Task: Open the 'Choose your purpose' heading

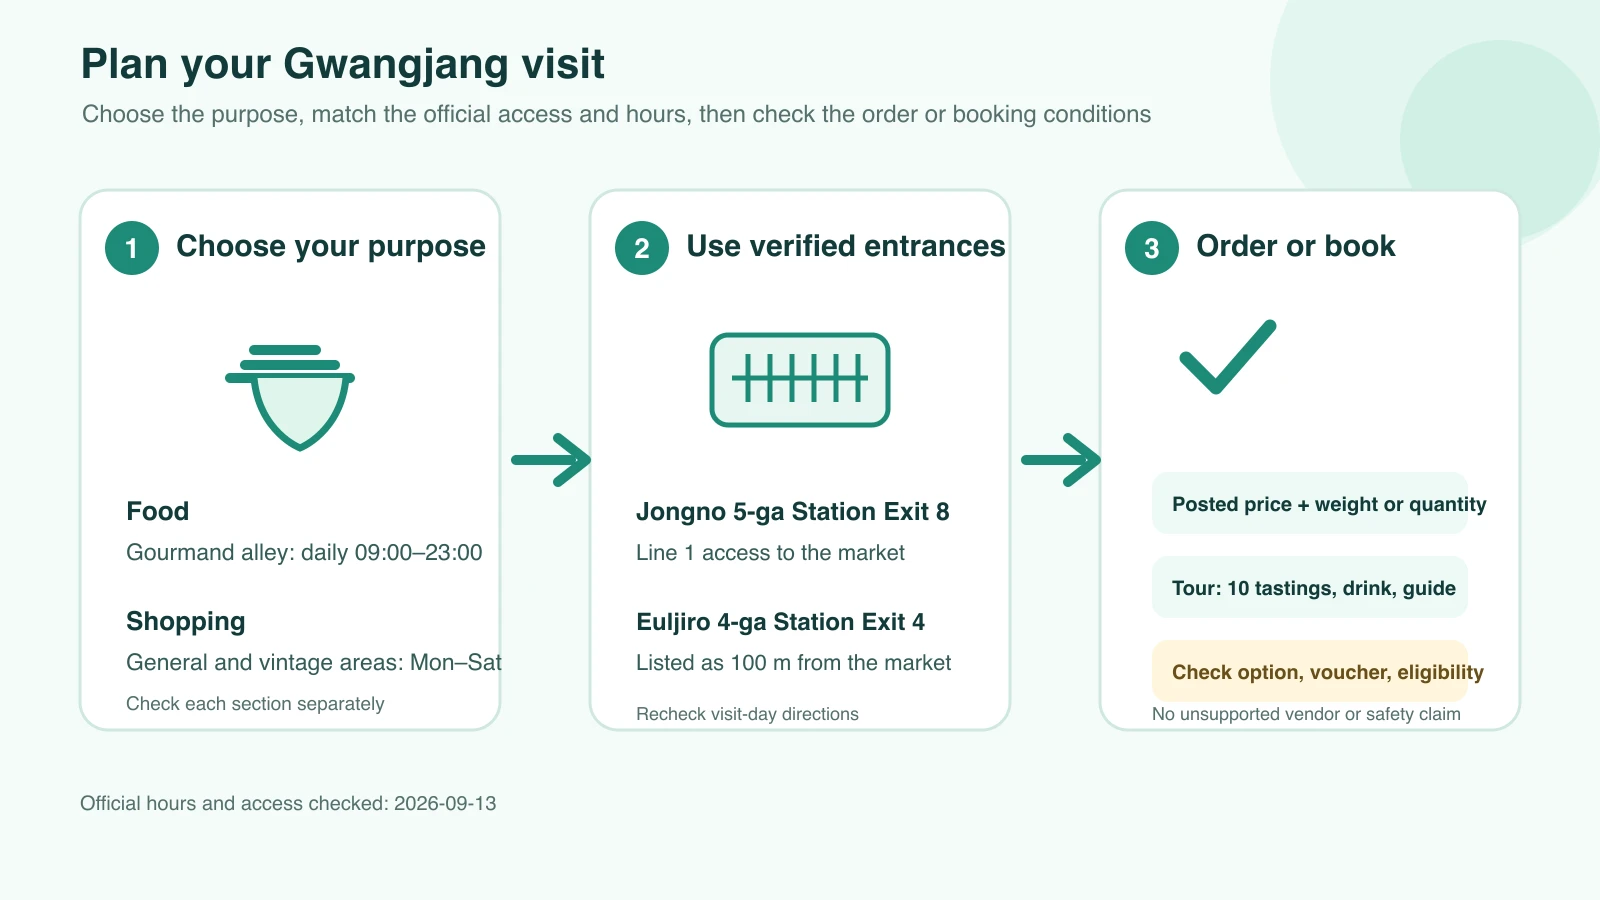Action: (331, 247)
